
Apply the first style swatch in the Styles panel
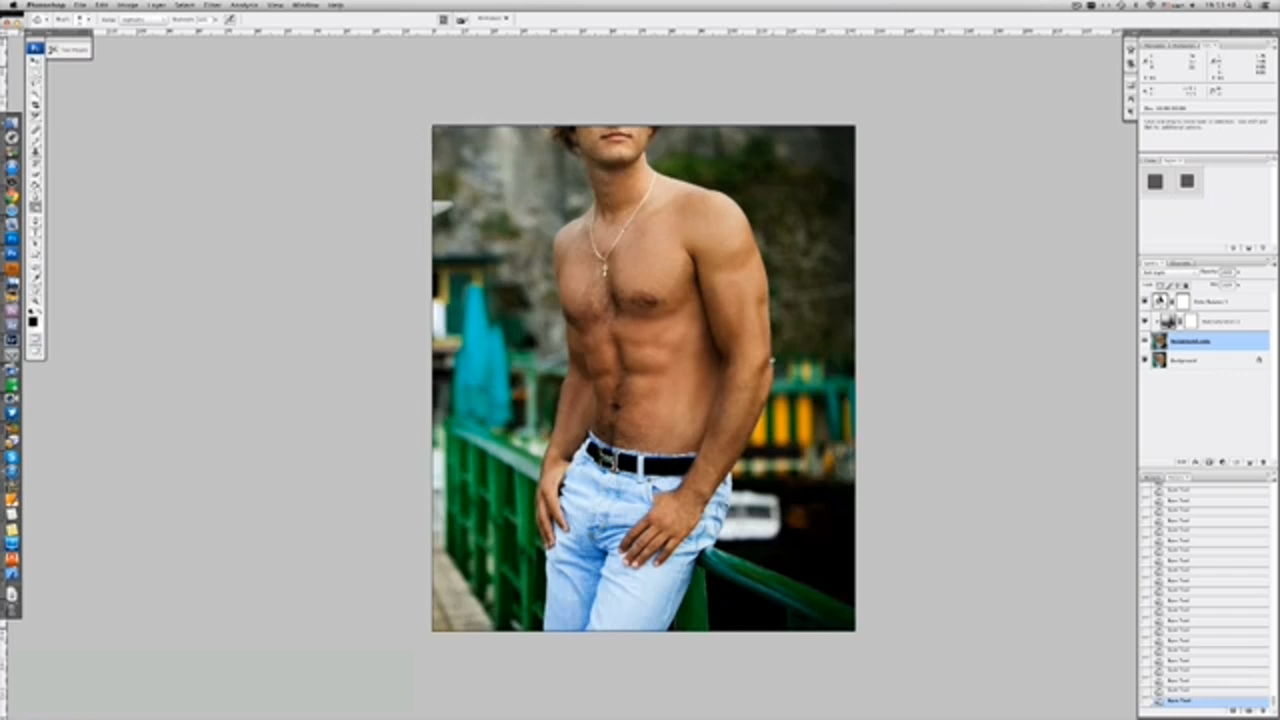coord(1155,181)
